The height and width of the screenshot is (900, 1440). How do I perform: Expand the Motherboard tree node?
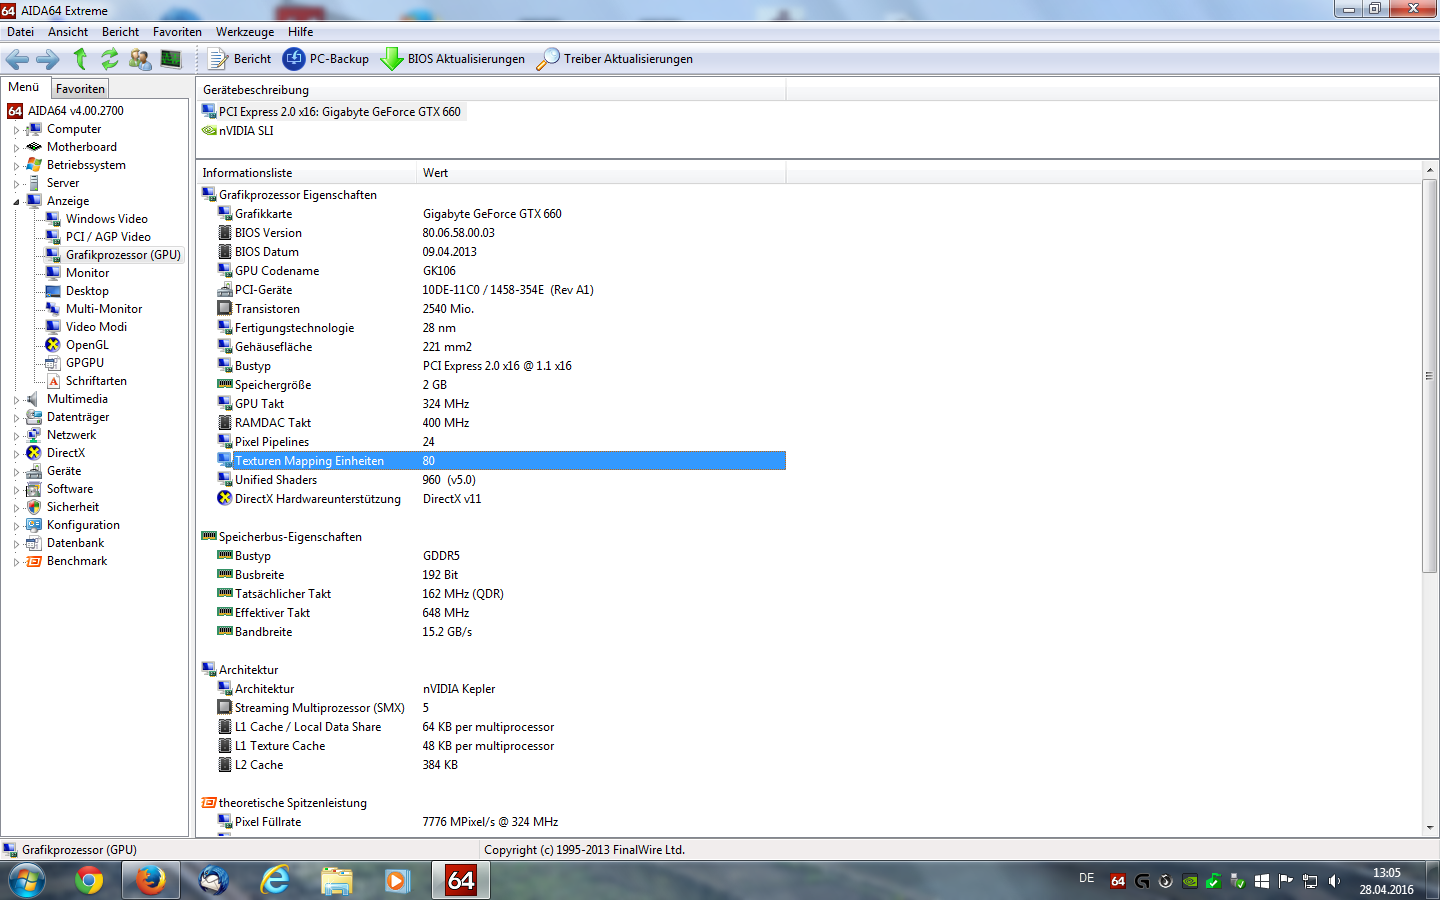pyautogui.click(x=16, y=148)
